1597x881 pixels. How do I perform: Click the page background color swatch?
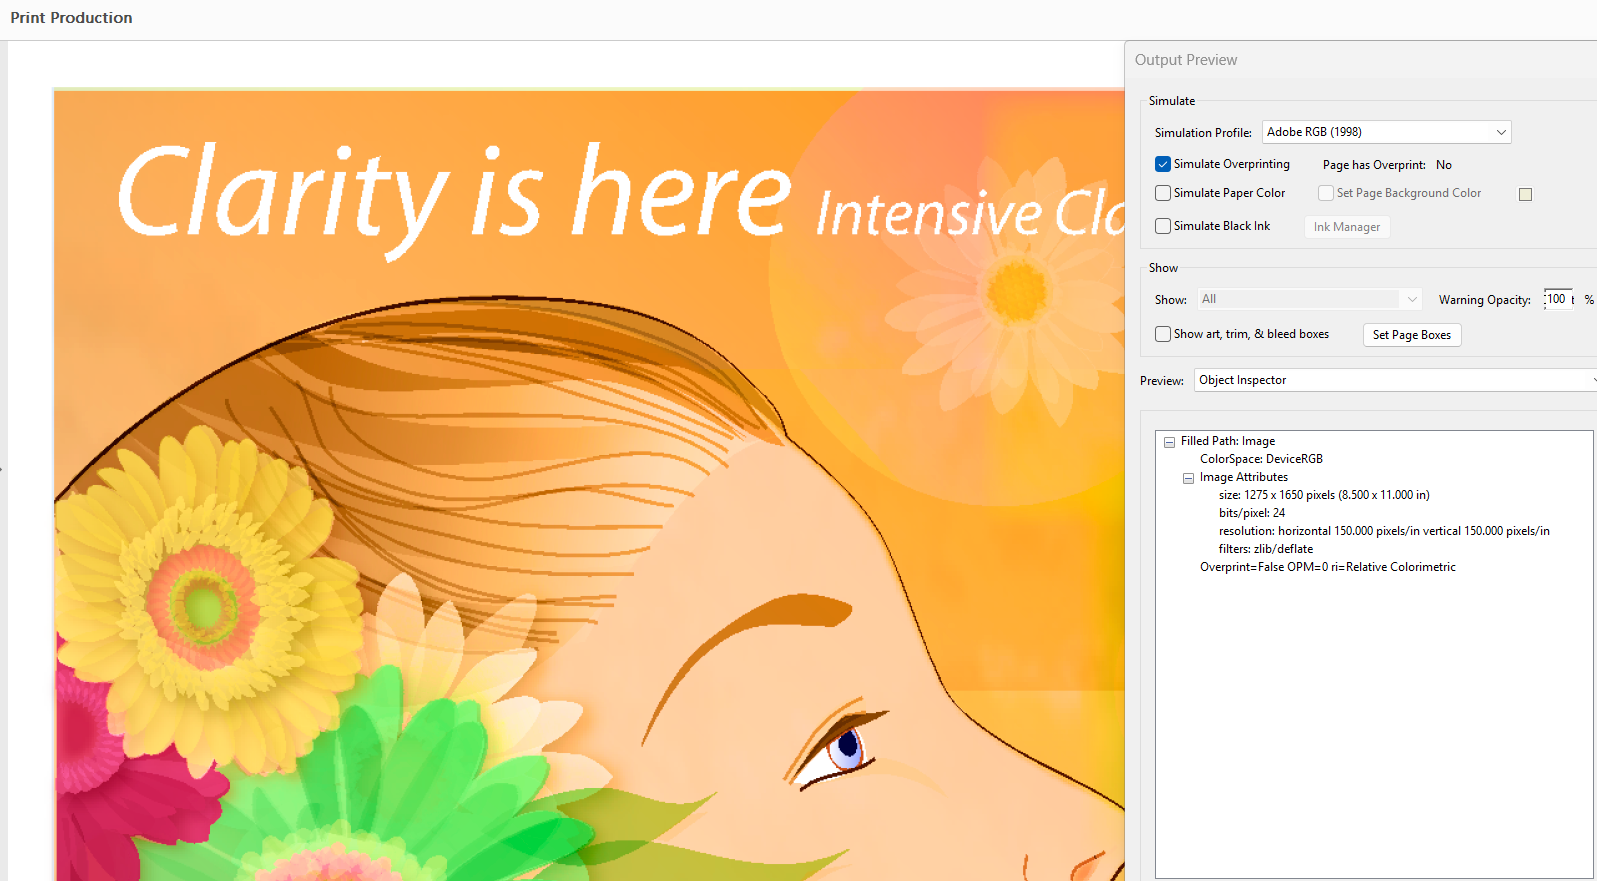click(x=1525, y=194)
